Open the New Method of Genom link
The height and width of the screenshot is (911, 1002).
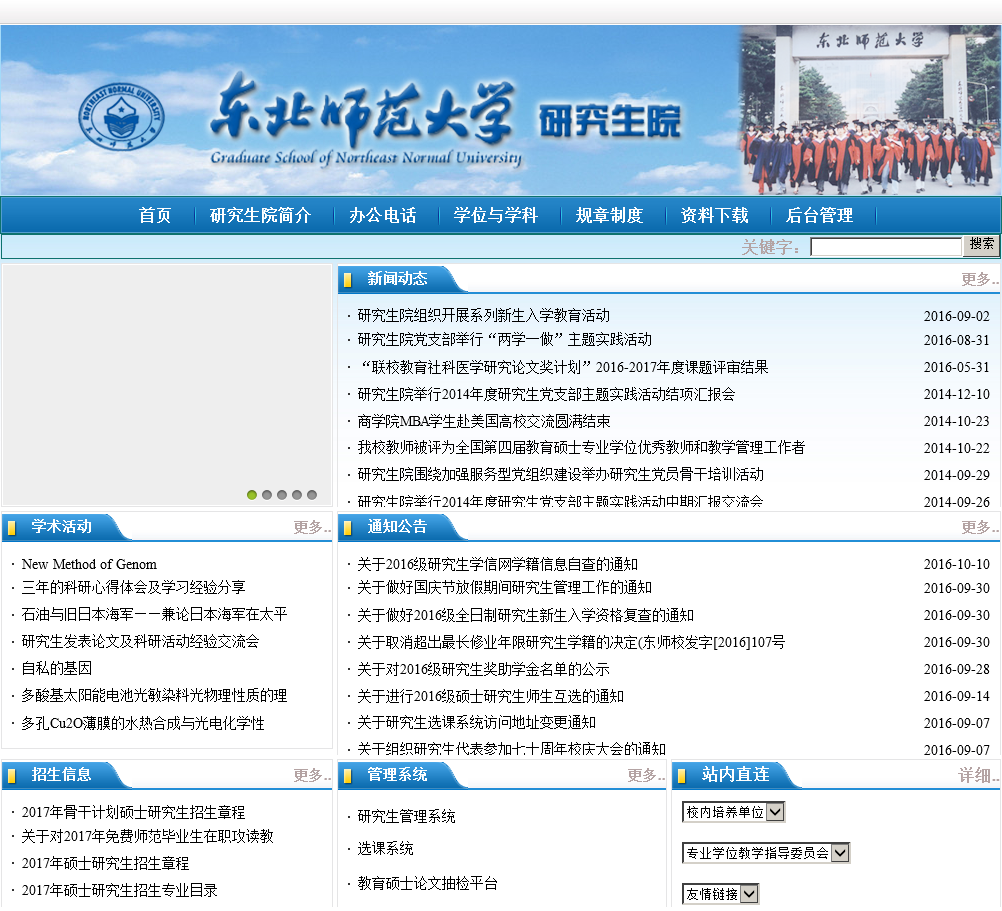(89, 564)
